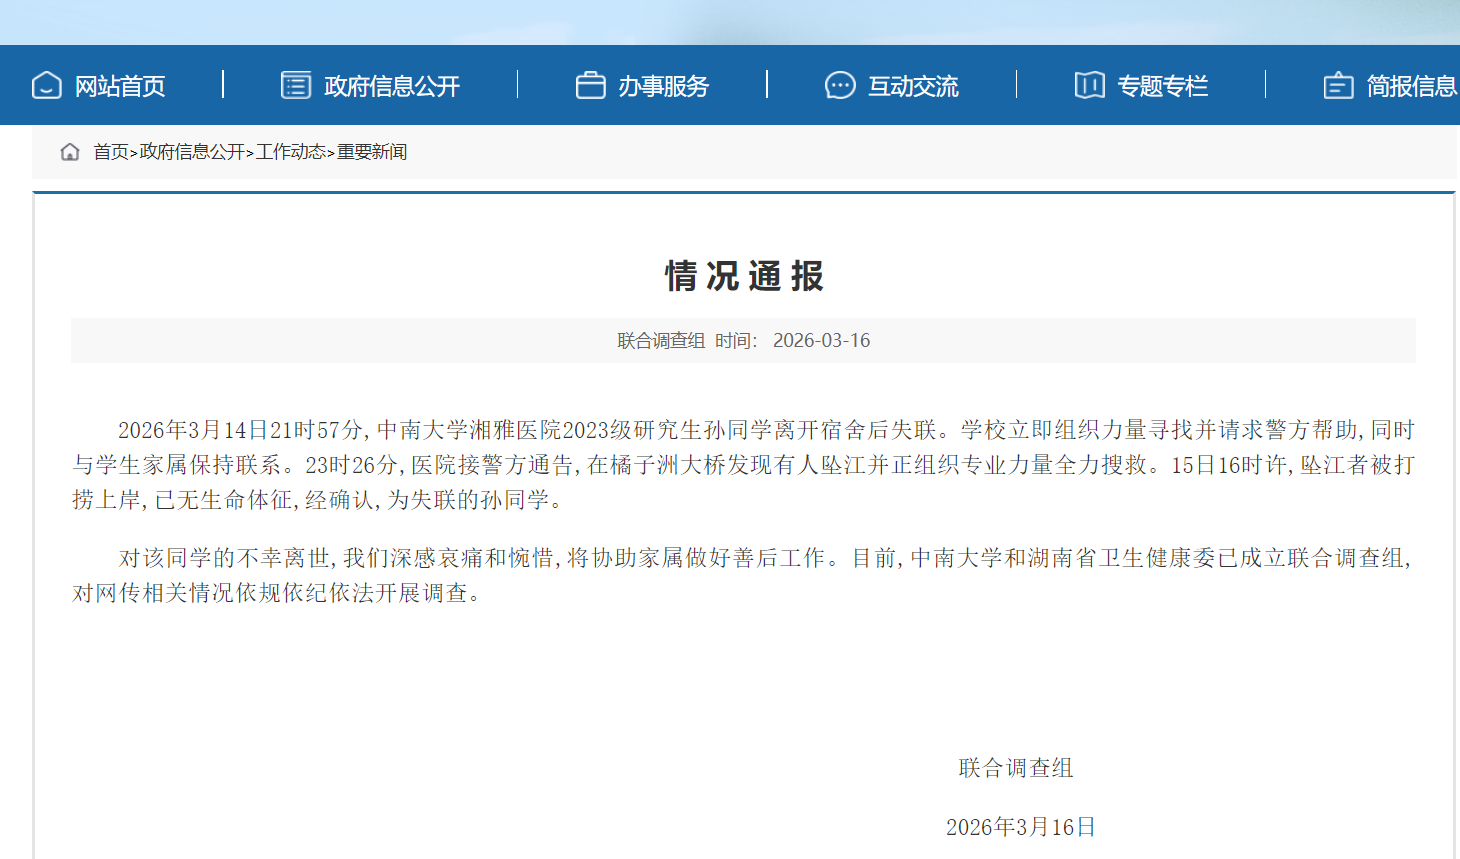Open the 政府信息公开 item in the top navigation
The image size is (1460, 859).
[x=392, y=87]
